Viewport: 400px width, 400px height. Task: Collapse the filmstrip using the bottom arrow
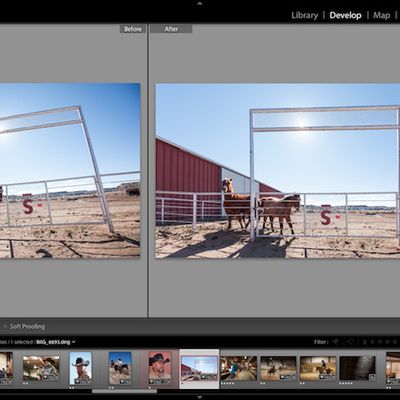tap(200, 397)
